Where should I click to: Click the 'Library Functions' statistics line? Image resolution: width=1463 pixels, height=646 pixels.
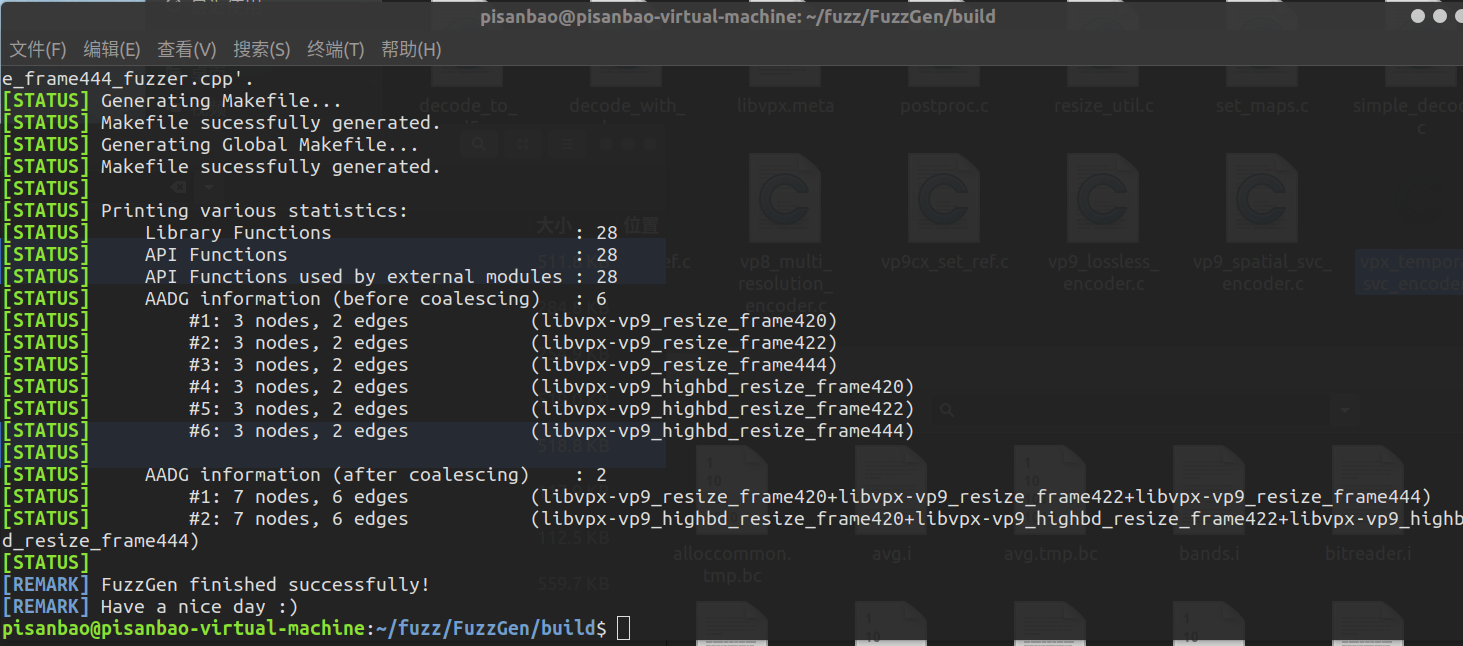381,233
